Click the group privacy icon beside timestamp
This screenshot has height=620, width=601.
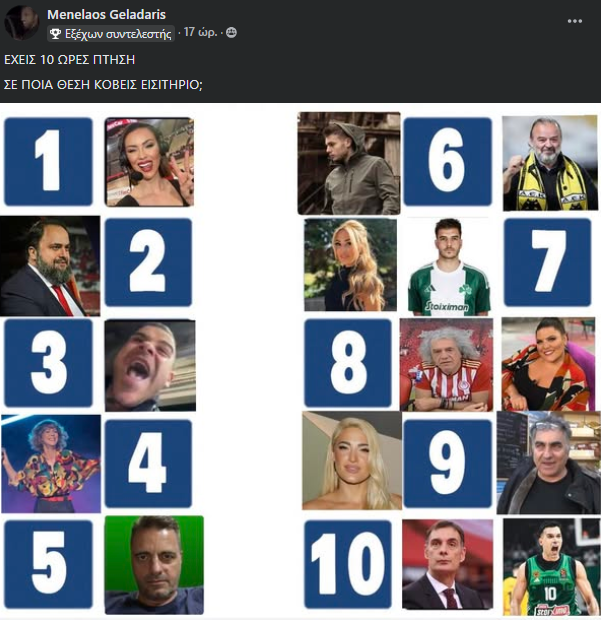coord(231,32)
